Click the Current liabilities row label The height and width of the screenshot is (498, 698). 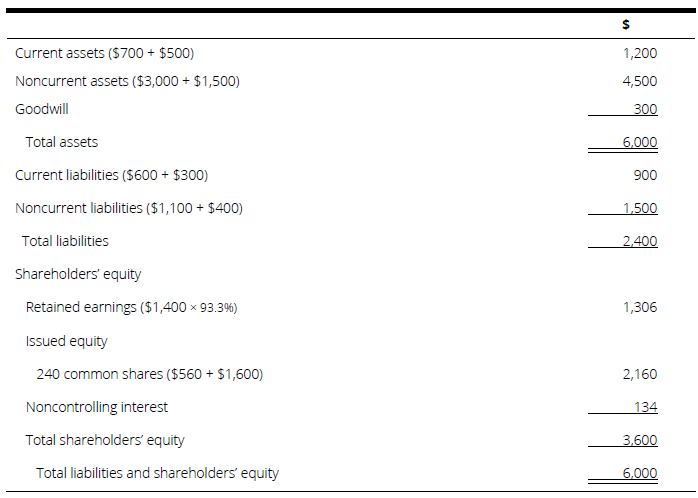[111, 175]
